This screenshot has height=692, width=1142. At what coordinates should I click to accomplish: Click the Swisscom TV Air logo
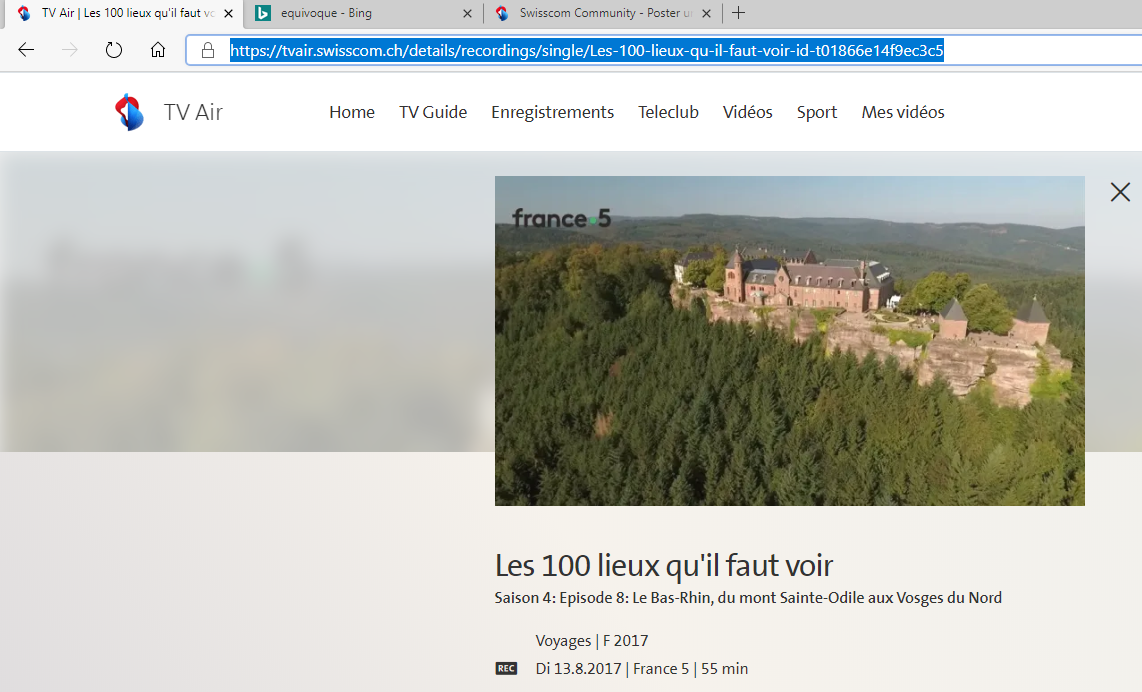129,112
